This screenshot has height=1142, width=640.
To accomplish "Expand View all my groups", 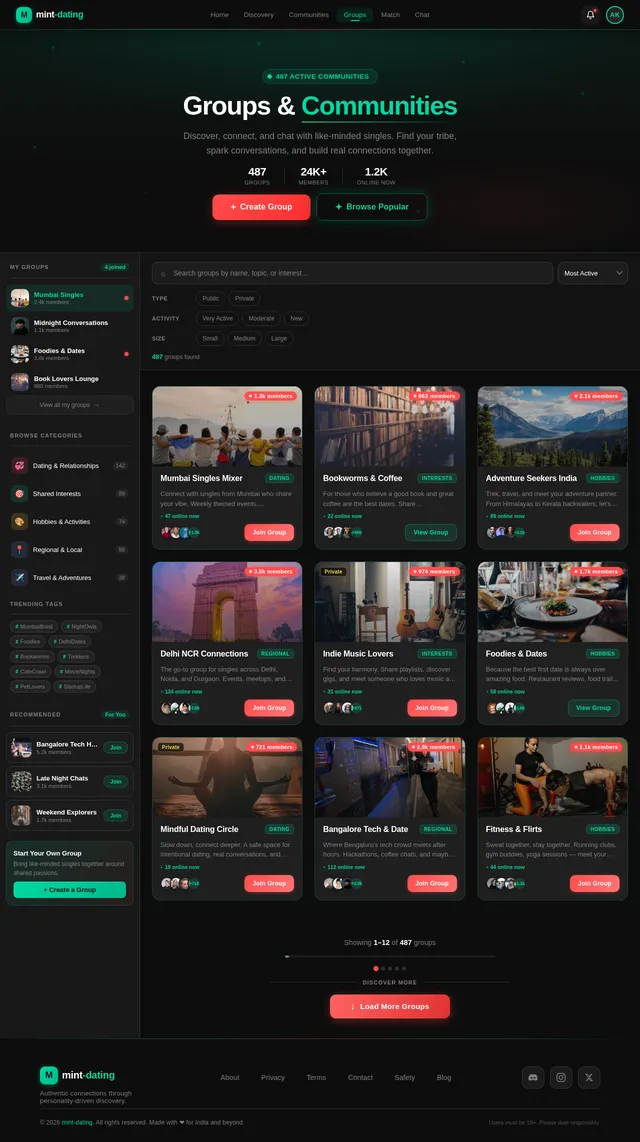I will click(x=69, y=405).
